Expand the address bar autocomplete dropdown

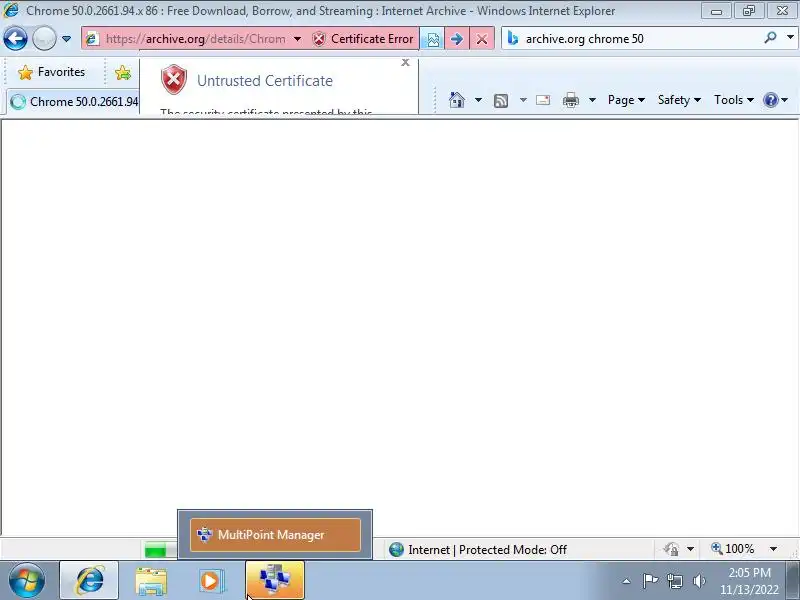pos(297,39)
